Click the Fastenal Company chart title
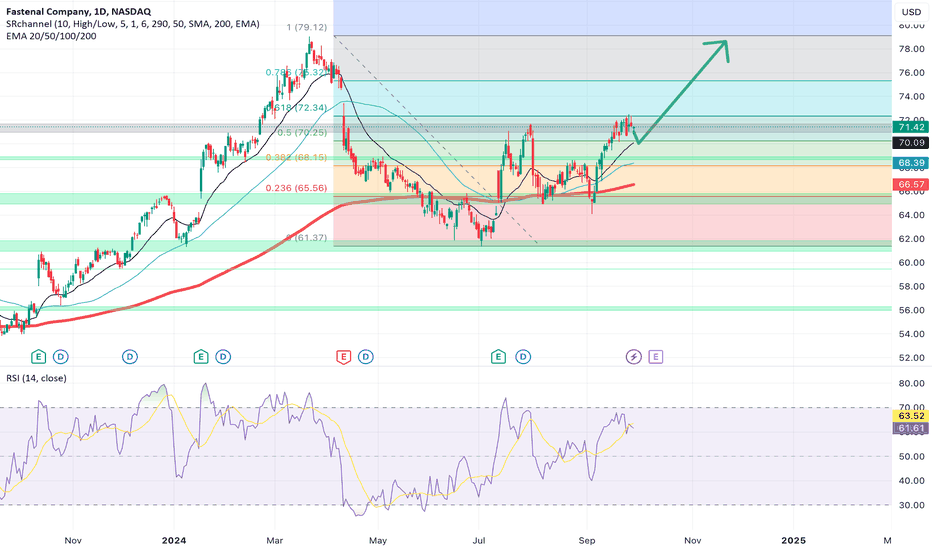The width and height of the screenshot is (932, 550). tap(78, 11)
